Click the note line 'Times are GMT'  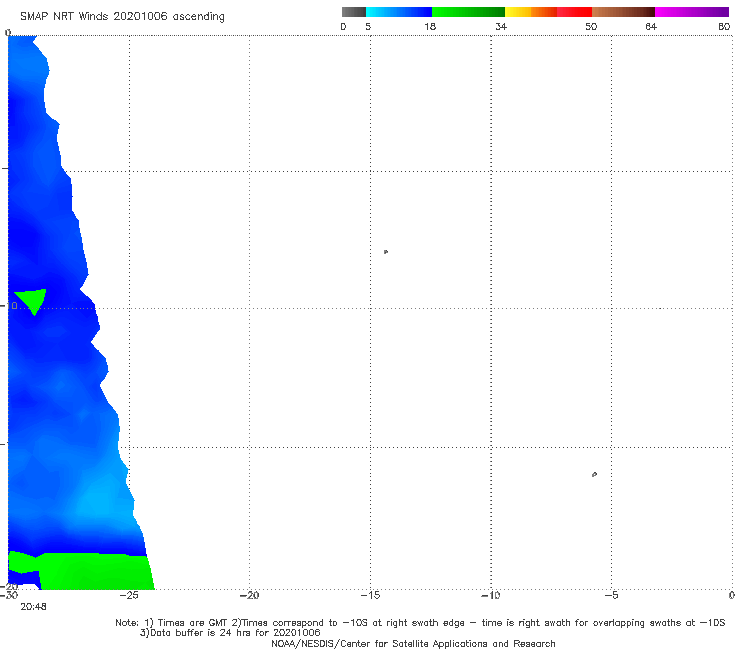(x=191, y=623)
